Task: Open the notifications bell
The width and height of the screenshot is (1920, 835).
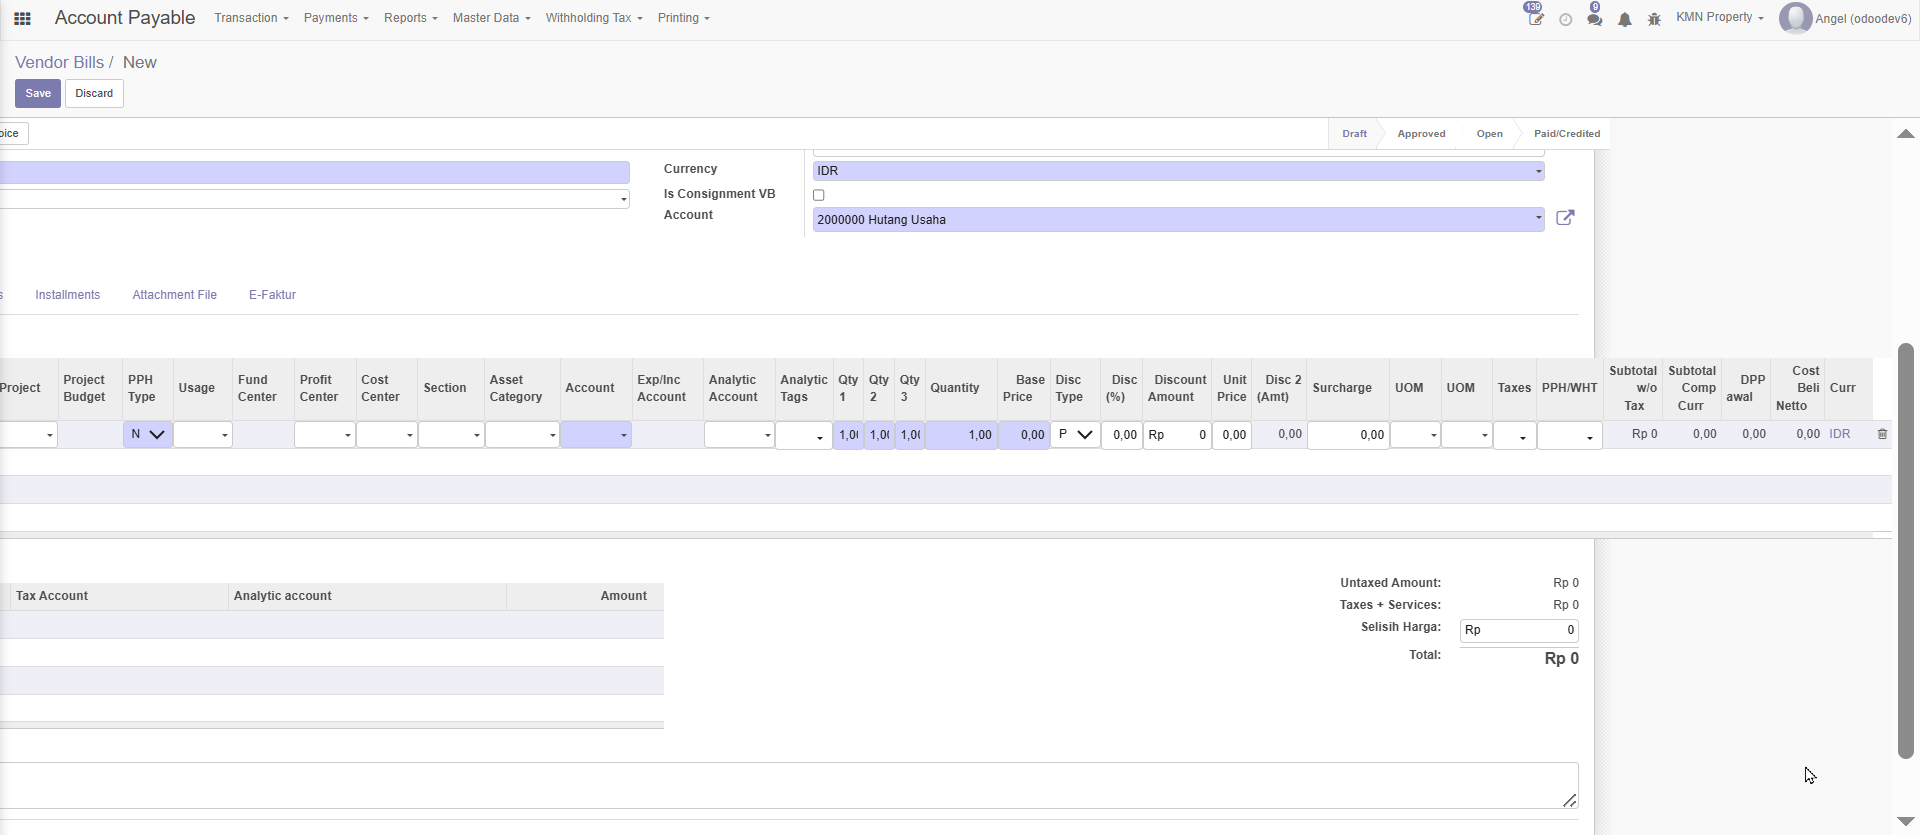Action: pyautogui.click(x=1625, y=19)
